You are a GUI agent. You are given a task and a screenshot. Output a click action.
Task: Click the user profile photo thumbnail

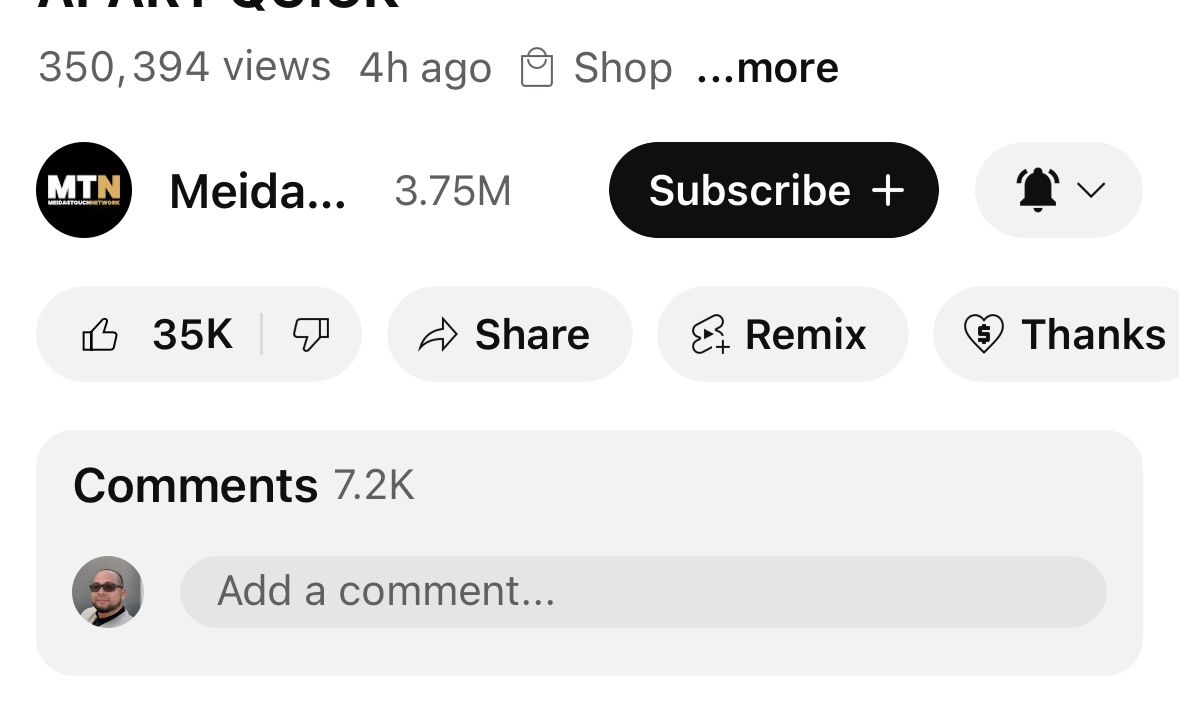coord(108,592)
